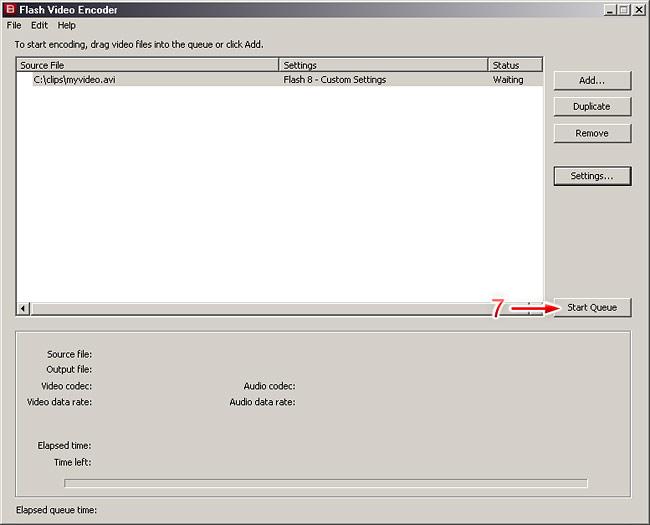Click the Add... button

pyautogui.click(x=592, y=80)
